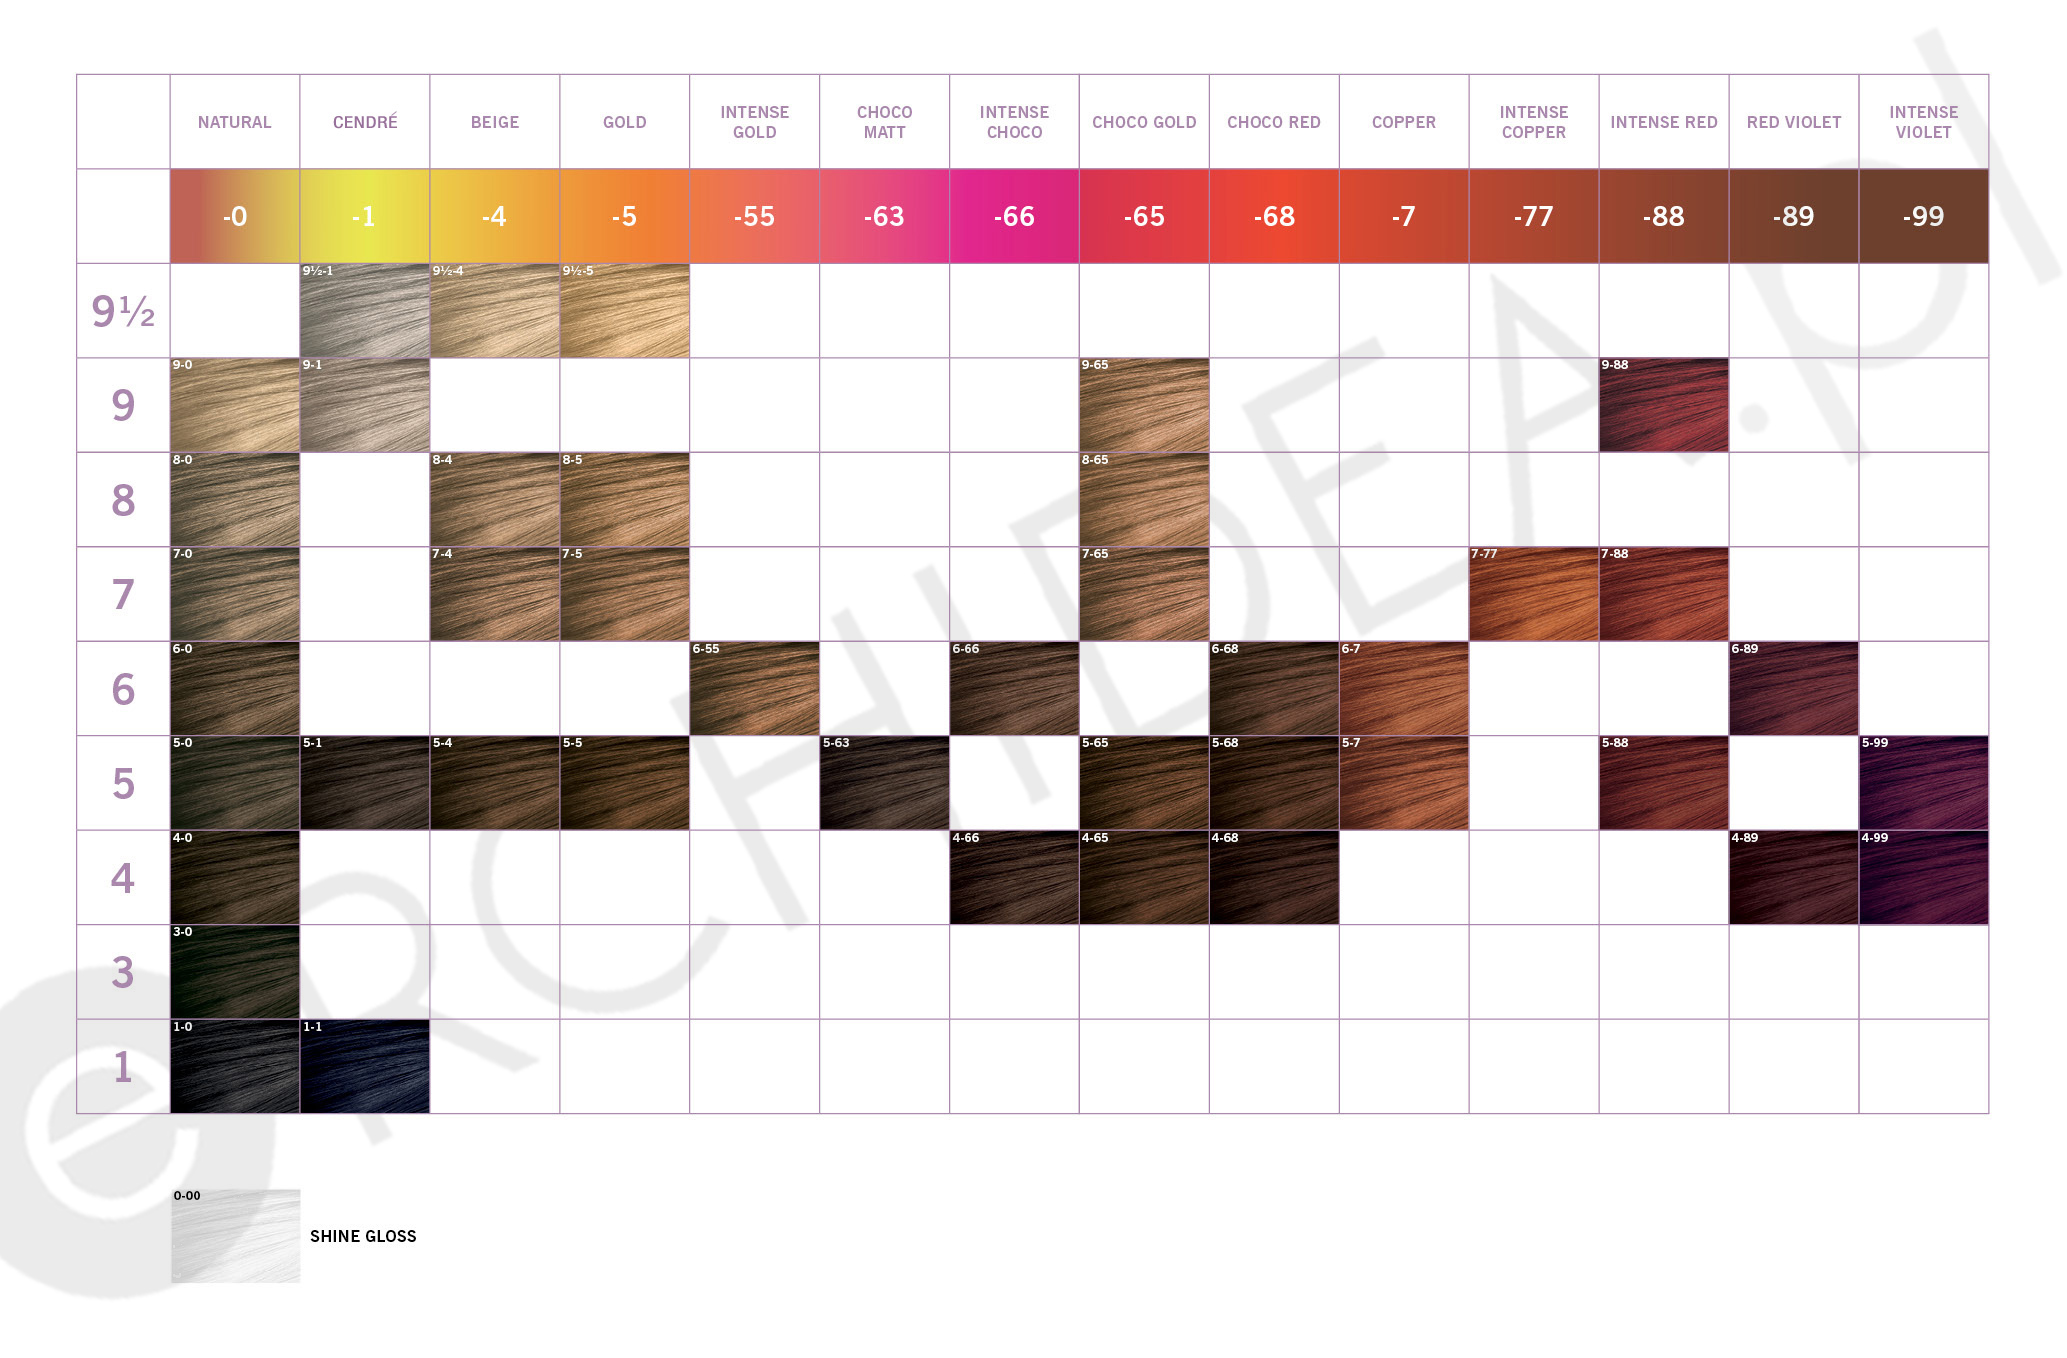Click the 4-68 choco red swatch
Screen dimensions: 2067x1358
(x=1274, y=878)
